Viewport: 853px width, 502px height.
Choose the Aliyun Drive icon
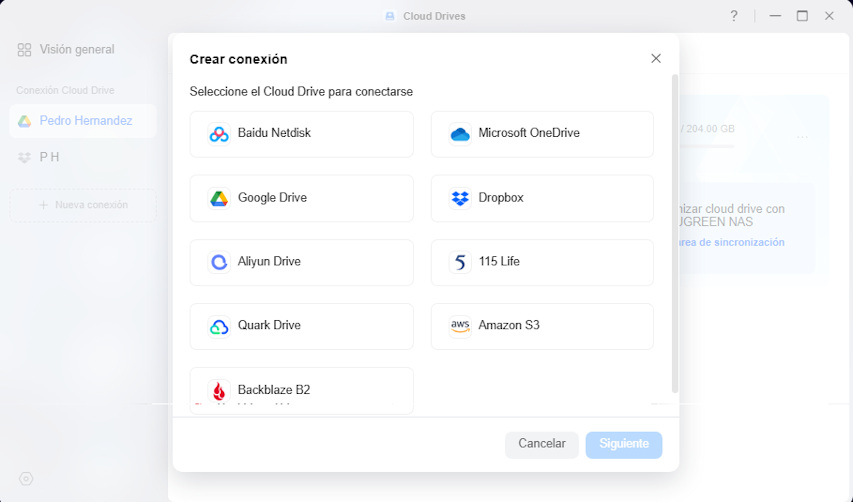coord(219,262)
